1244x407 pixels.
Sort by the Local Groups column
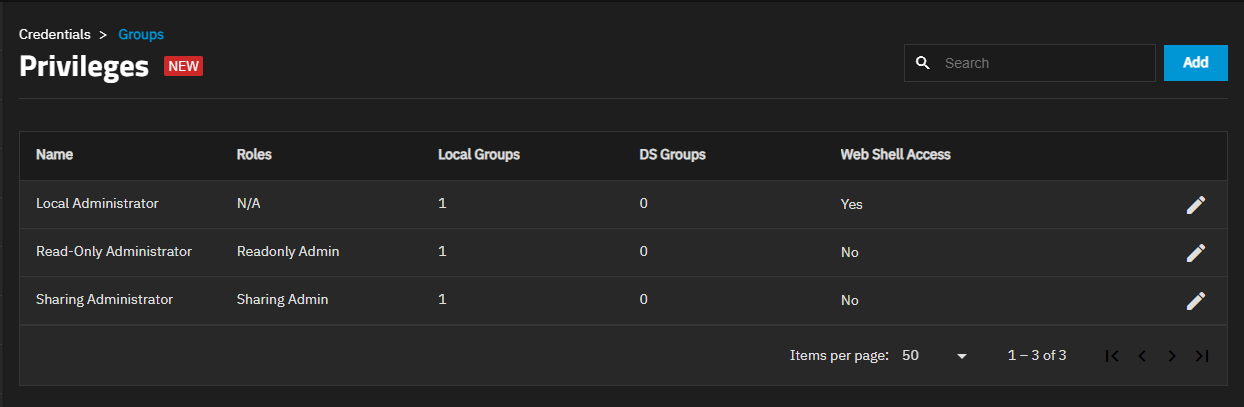pos(479,155)
